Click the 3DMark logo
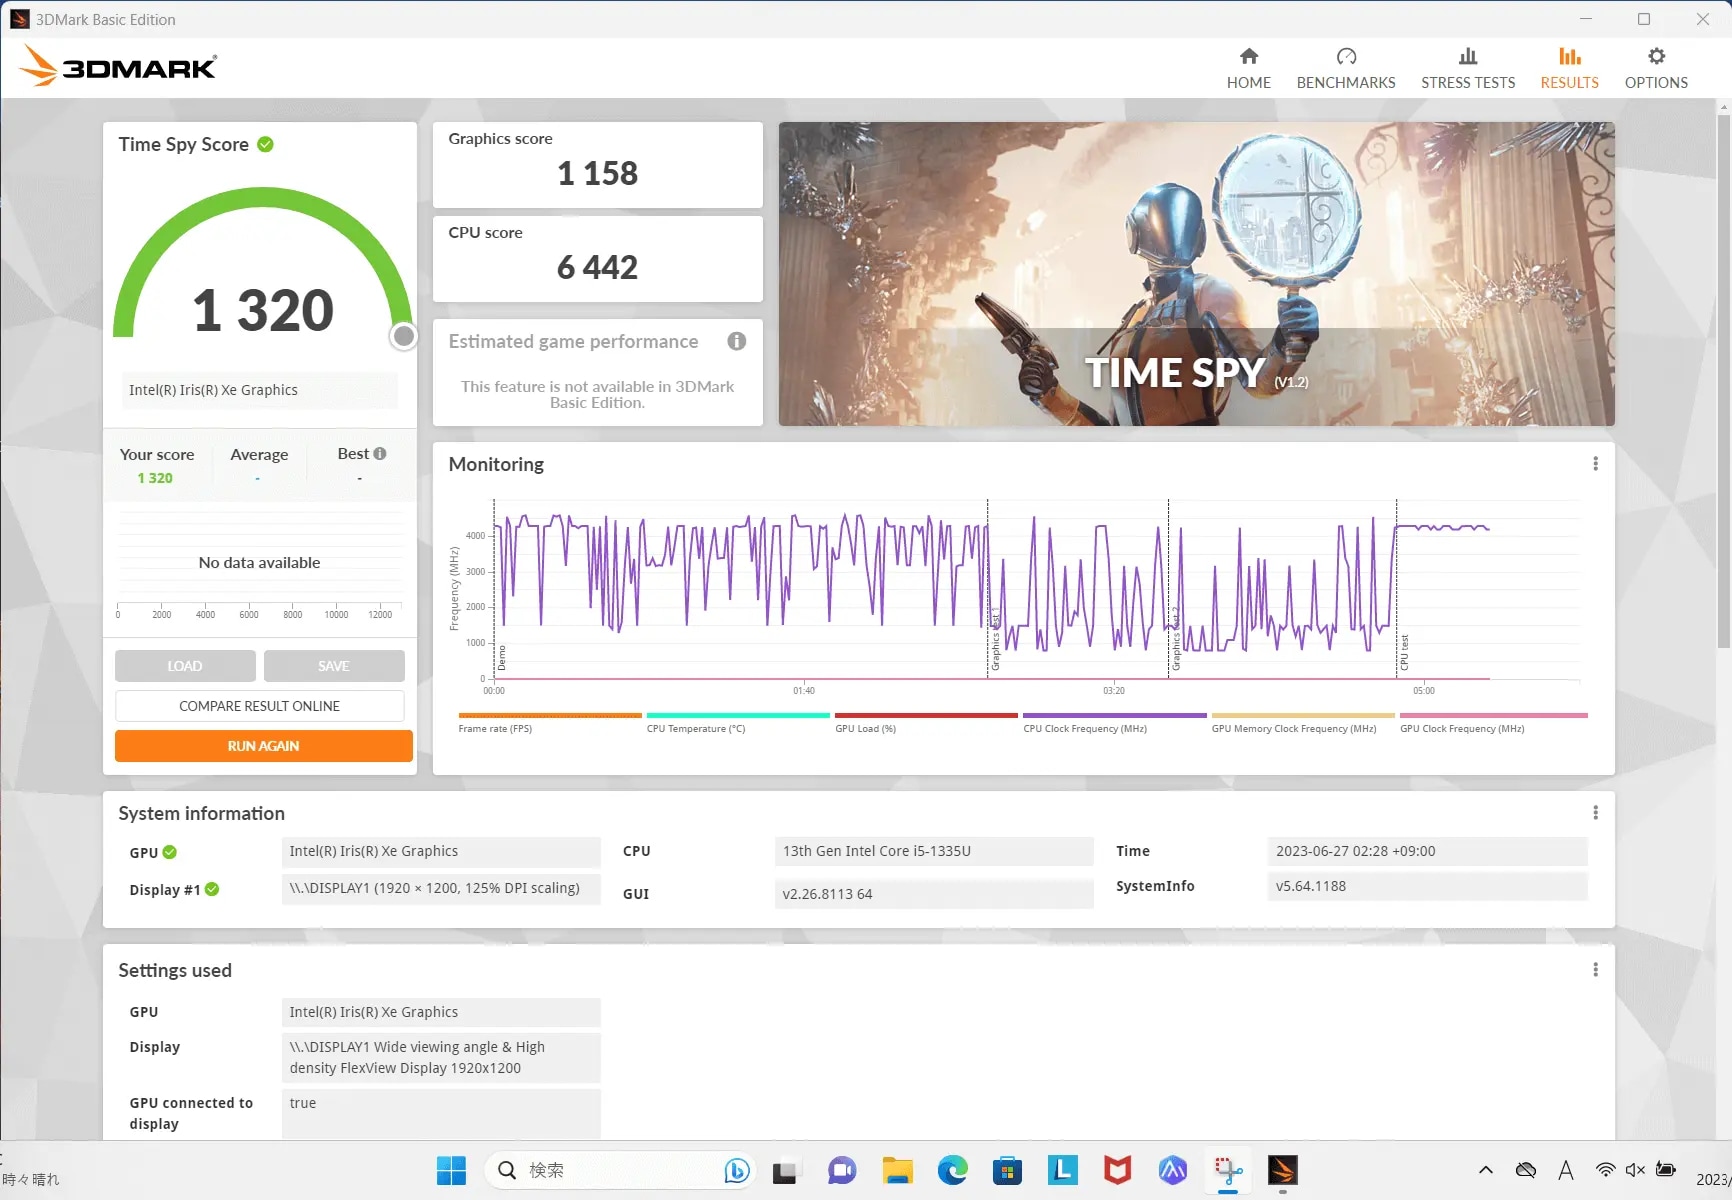The width and height of the screenshot is (1732, 1200). [x=118, y=66]
